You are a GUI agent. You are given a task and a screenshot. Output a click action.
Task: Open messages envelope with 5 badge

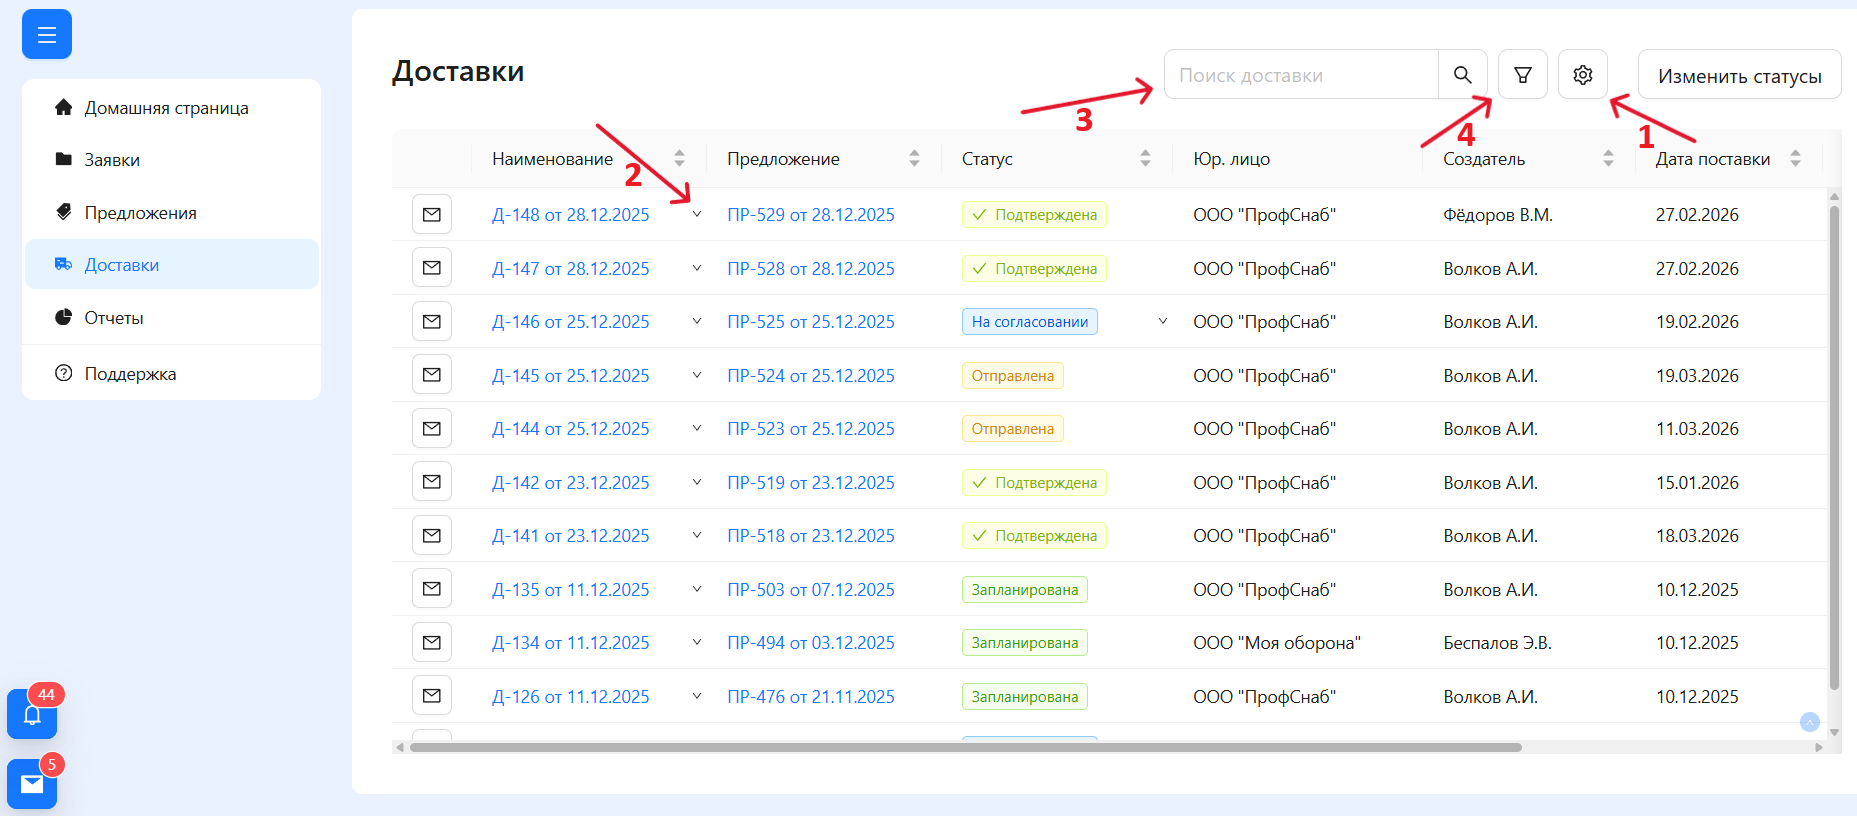click(x=32, y=784)
